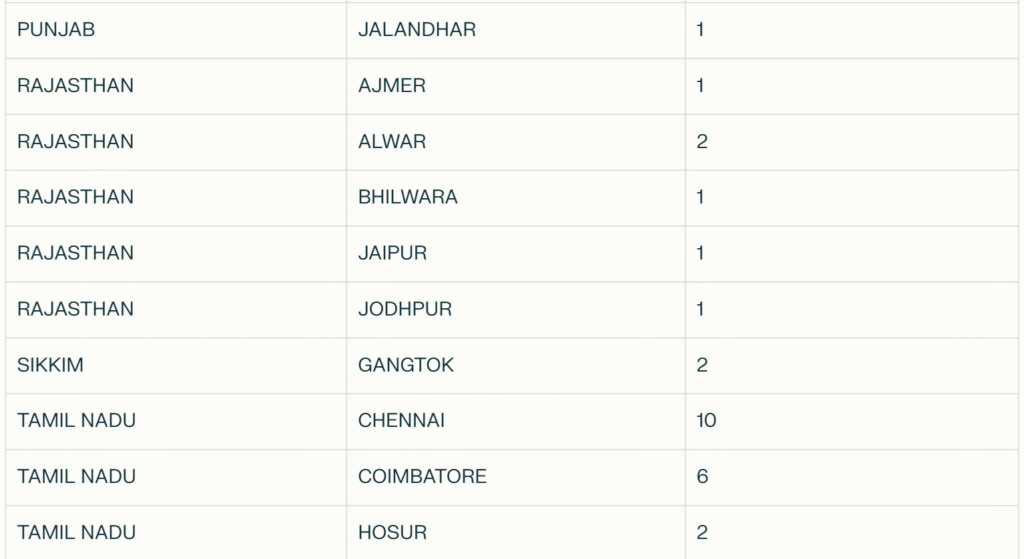Click the SIKKIM state cell

tap(176, 366)
